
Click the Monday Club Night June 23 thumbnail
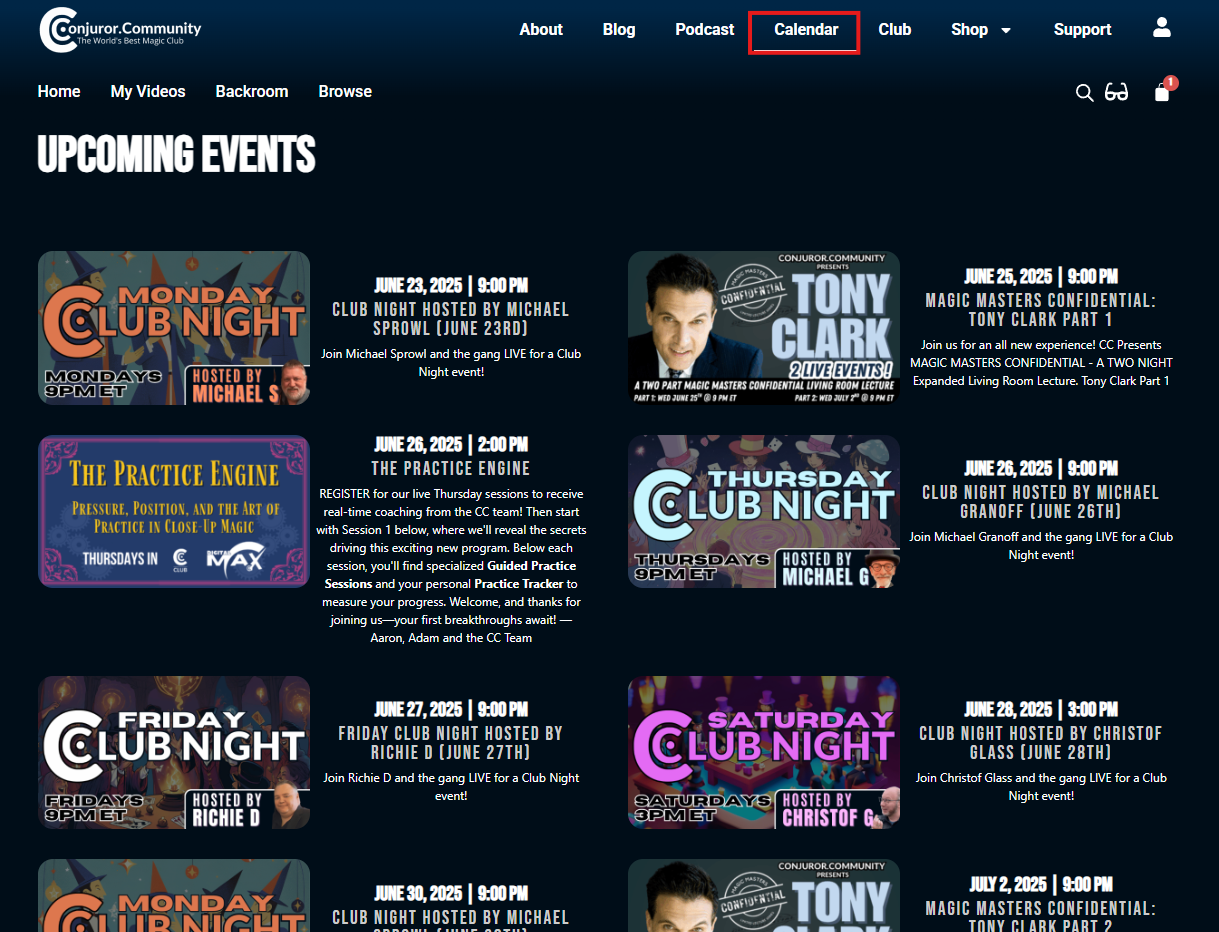[174, 328]
